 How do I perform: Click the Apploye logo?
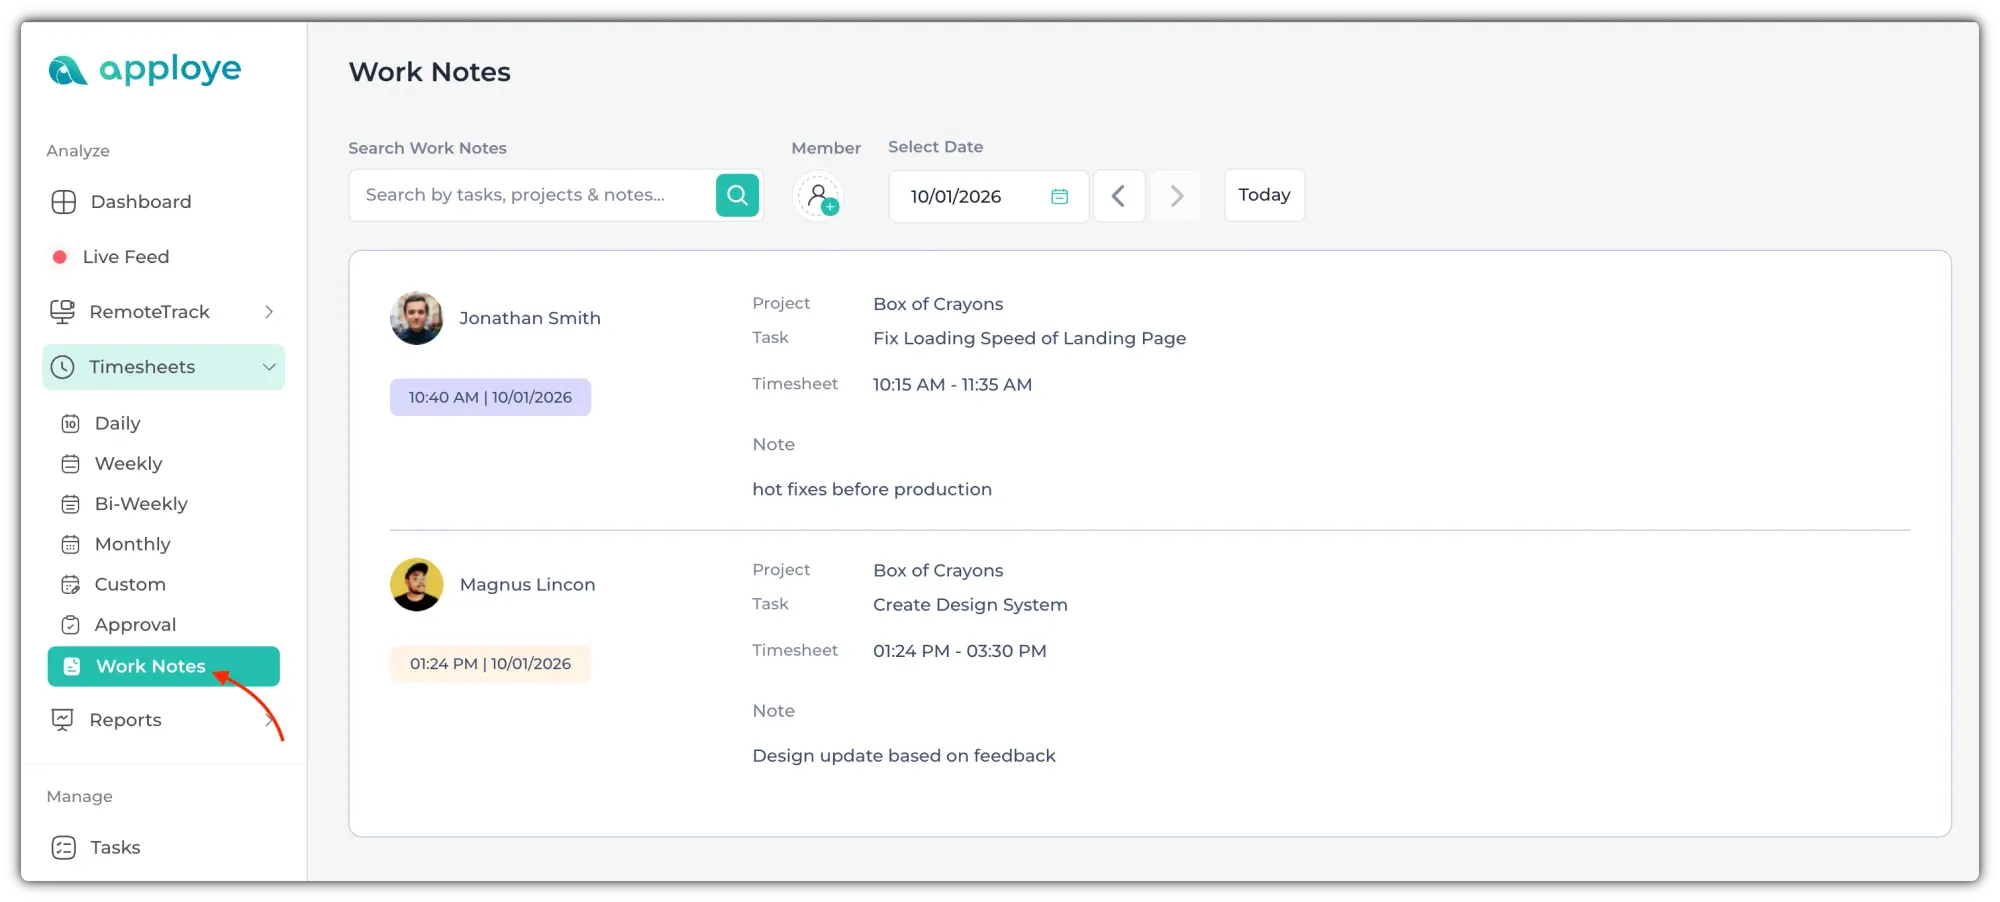[145, 70]
